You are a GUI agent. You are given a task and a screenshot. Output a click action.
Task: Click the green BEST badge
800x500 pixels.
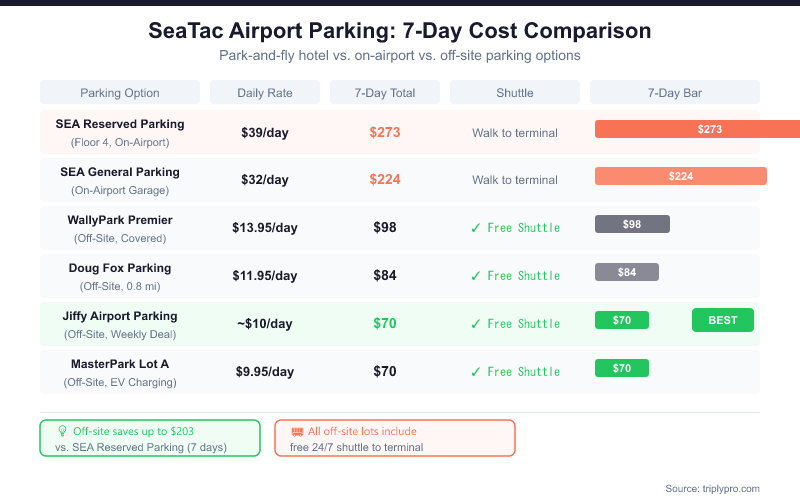pos(722,320)
